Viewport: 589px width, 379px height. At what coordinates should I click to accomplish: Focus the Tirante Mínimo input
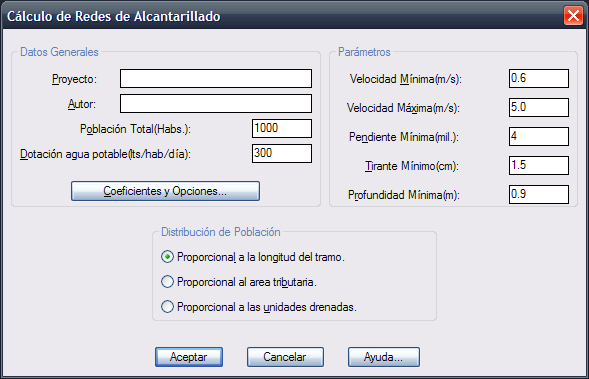click(539, 165)
